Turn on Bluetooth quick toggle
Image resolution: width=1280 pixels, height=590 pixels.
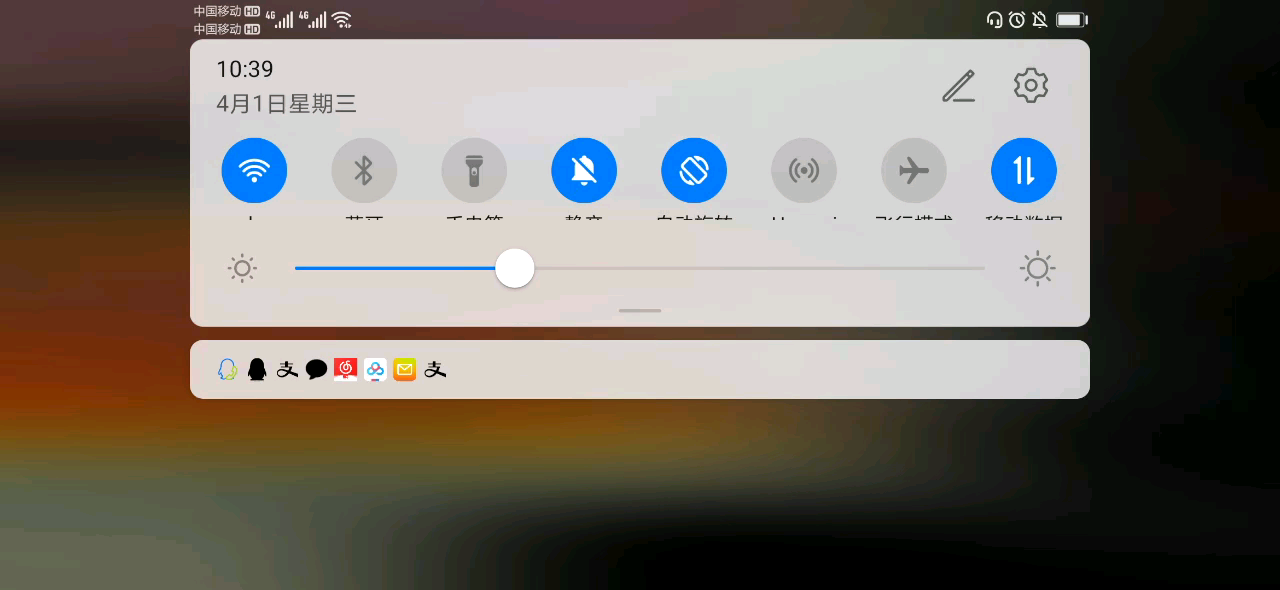[x=364, y=170]
